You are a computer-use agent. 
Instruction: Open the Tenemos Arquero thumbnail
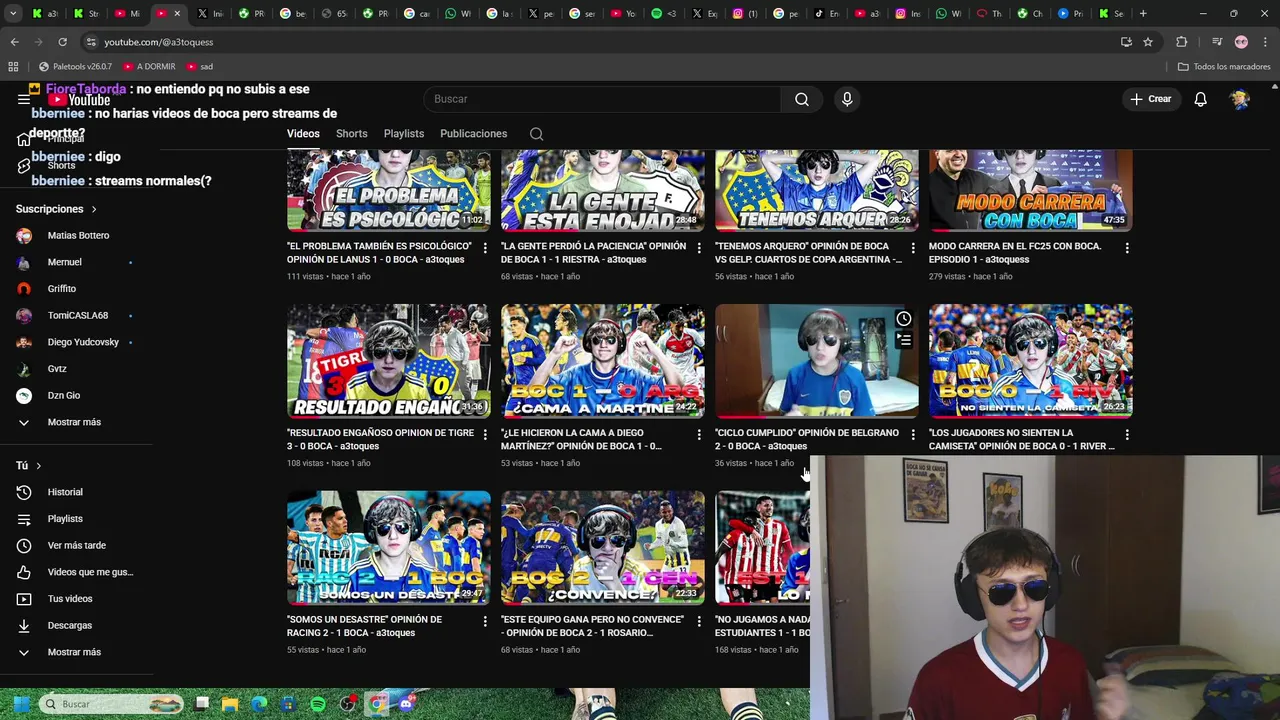tap(817, 190)
